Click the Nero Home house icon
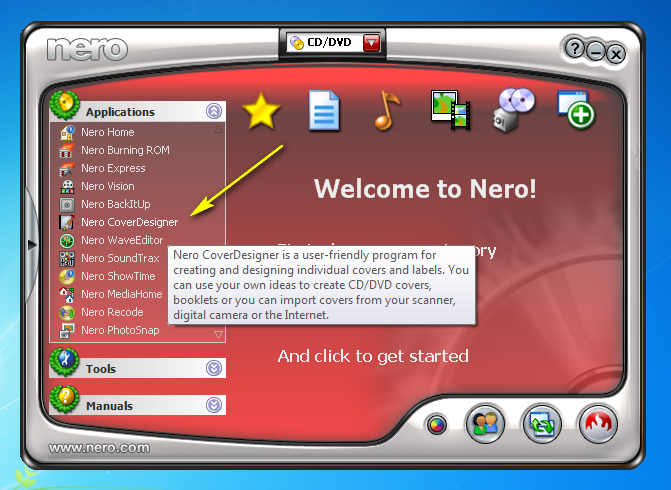Viewport: 671px width, 490px height. [67, 132]
